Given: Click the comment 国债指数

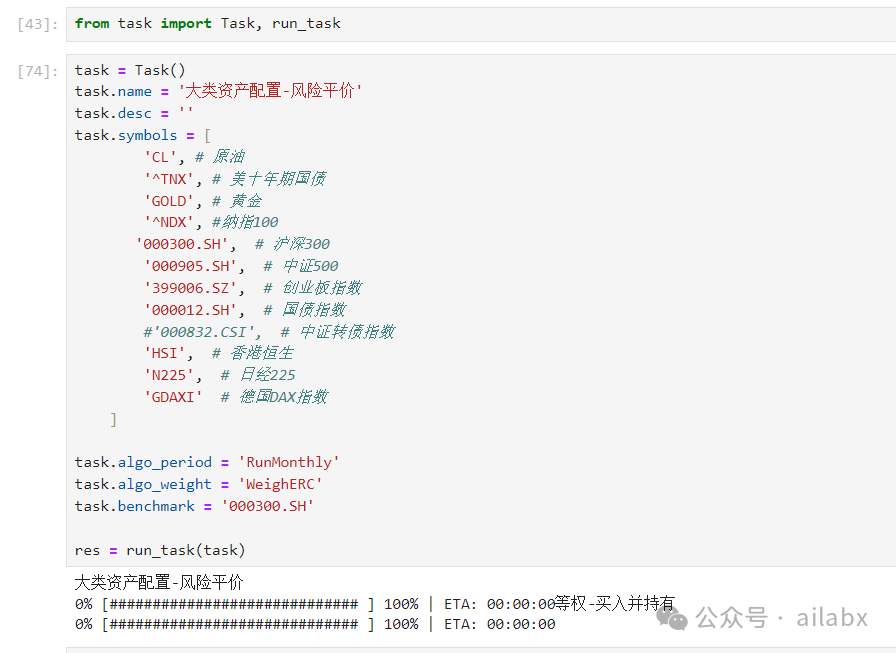Looking at the screenshot, I should tap(314, 310).
